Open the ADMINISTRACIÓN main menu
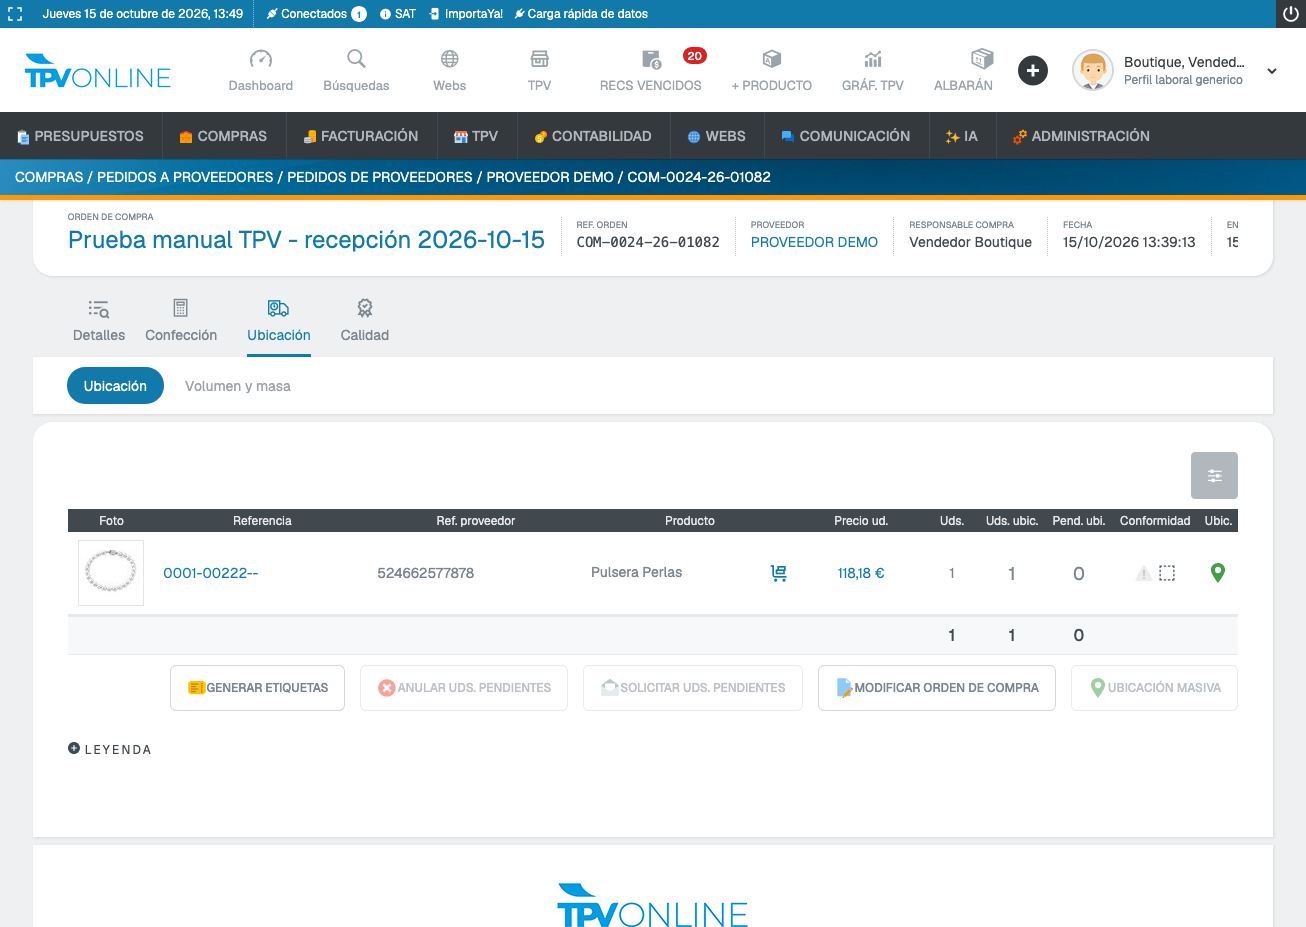 coord(1081,136)
